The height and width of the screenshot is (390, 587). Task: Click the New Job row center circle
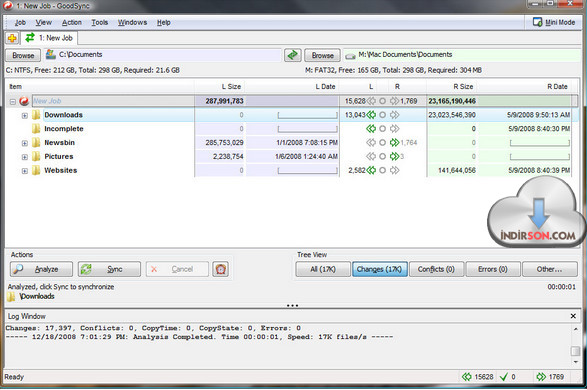tap(382, 101)
